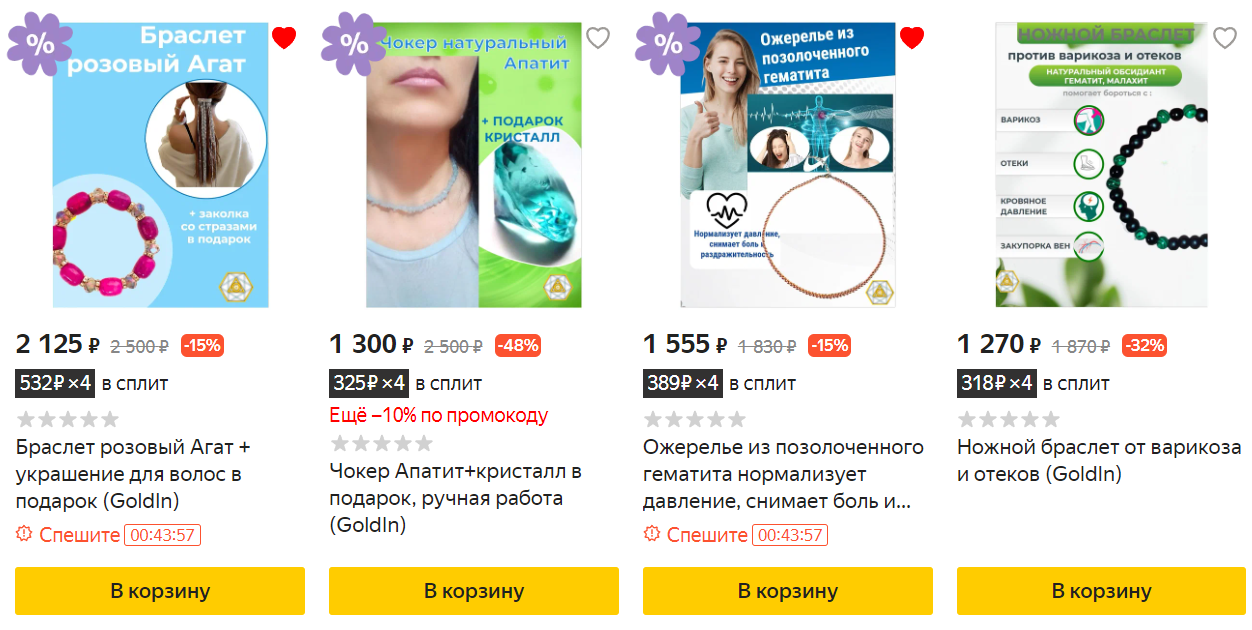Click clock icon beside first Спешите timer
Screen dimensions: 1252x630
coord(25,534)
